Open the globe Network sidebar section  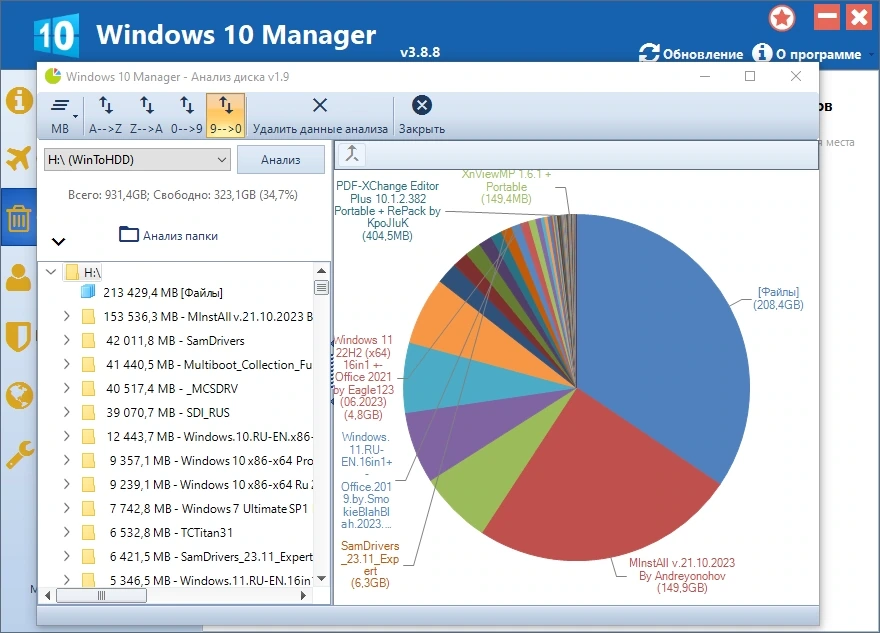tap(19, 396)
